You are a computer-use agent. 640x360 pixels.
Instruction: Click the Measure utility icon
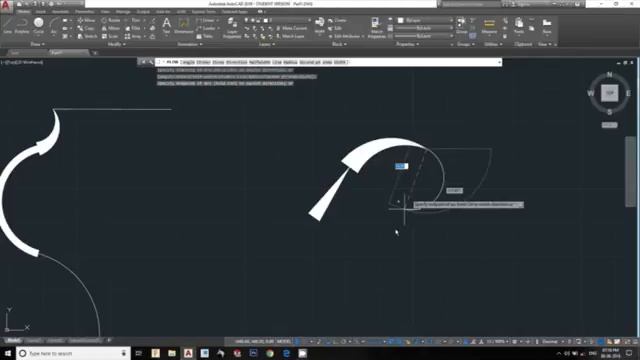489,25
